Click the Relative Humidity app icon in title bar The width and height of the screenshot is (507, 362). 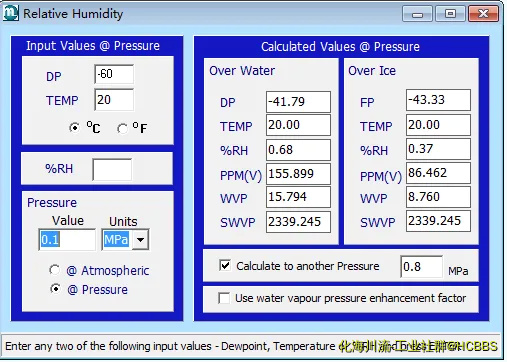click(x=11, y=13)
